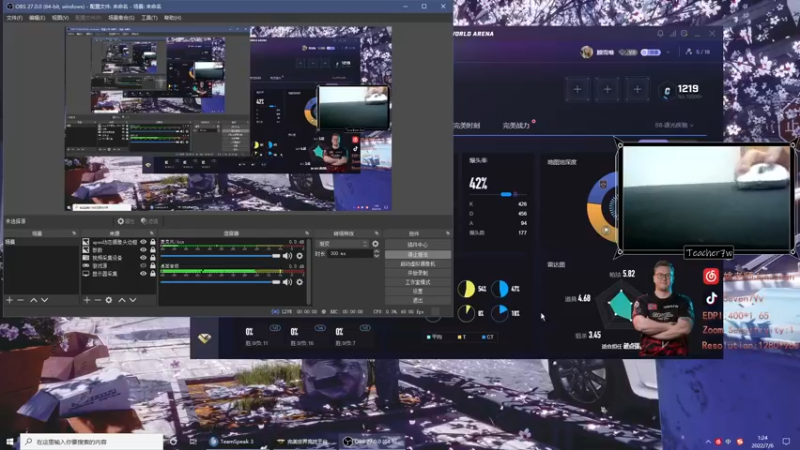Click the middle plus teammate slot
Viewport: 800px width, 450px height.
(607, 89)
